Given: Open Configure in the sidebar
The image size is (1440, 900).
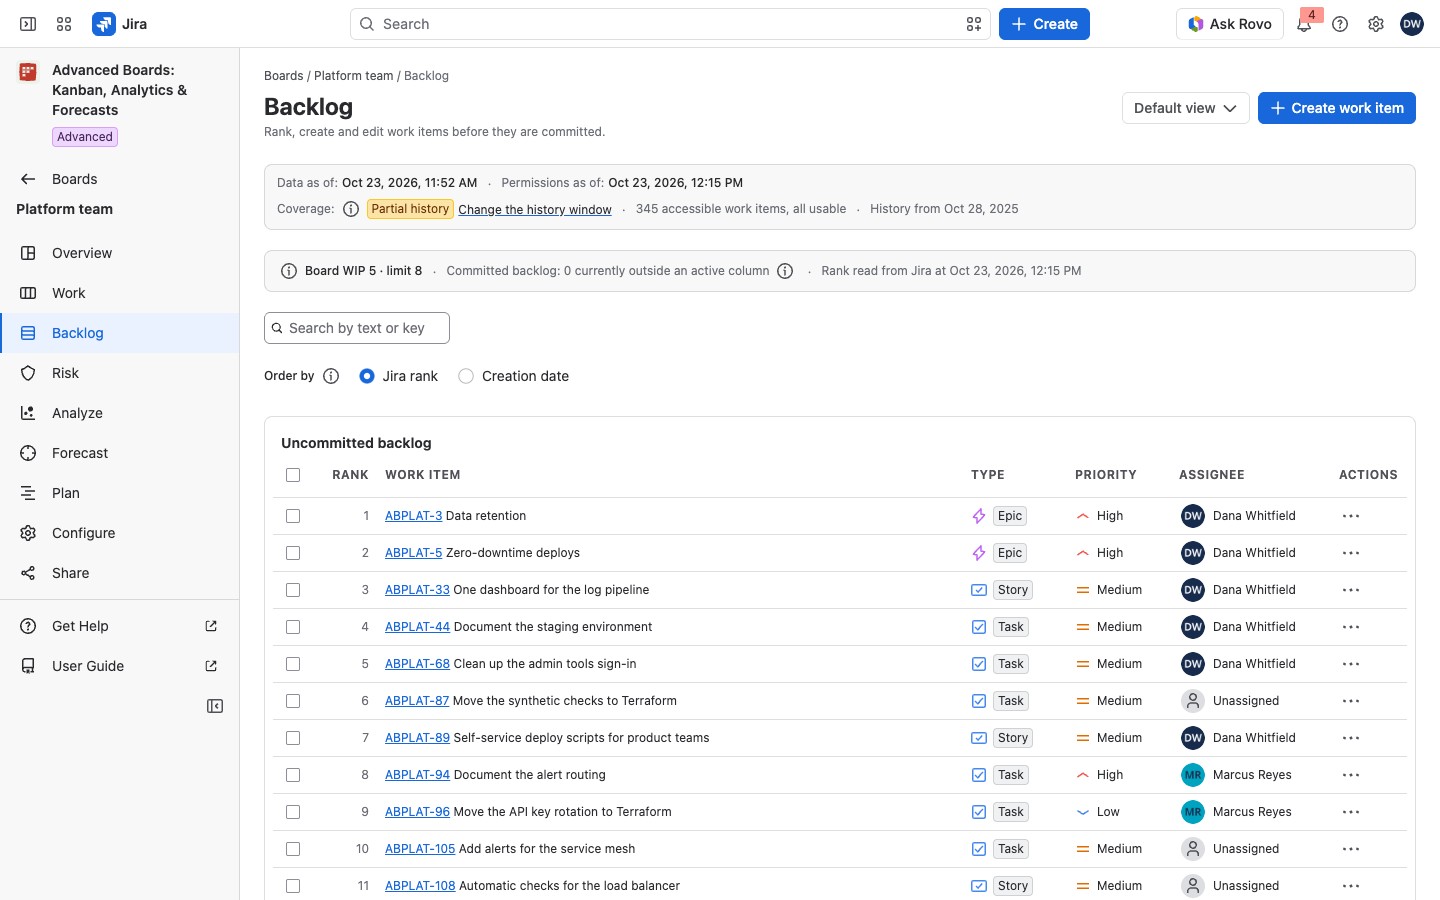Looking at the screenshot, I should click(x=120, y=533).
